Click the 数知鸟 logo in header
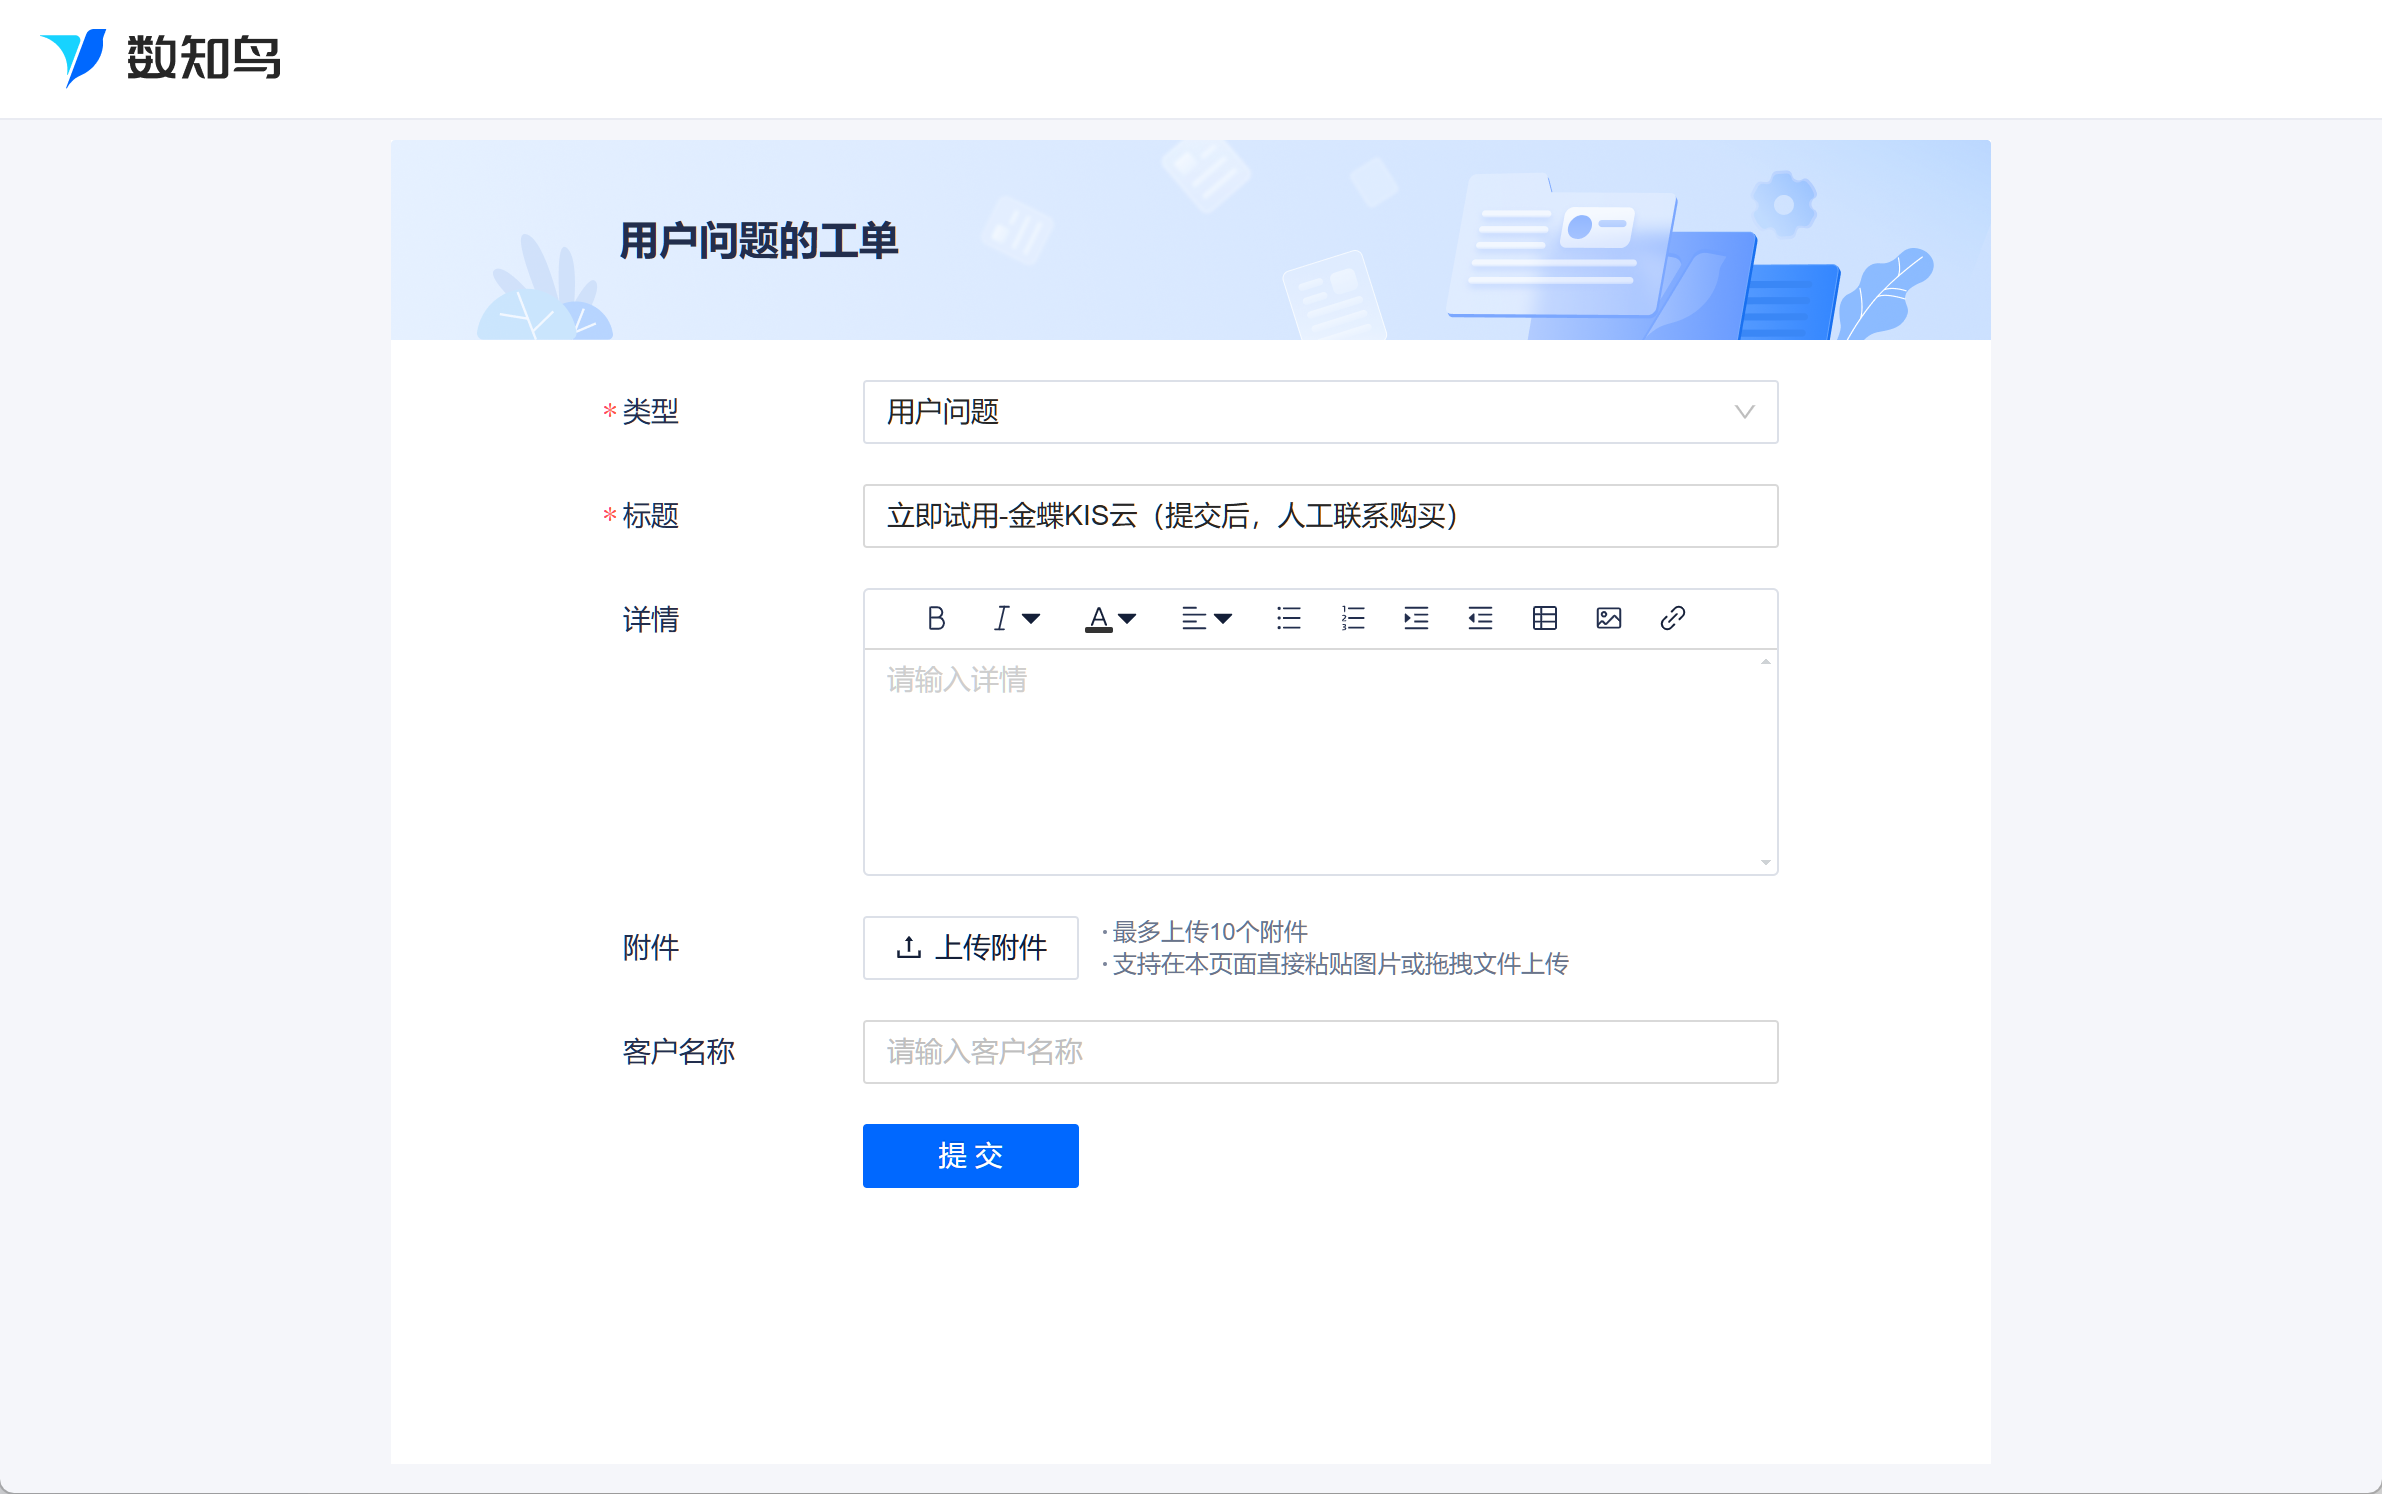Image resolution: width=2382 pixels, height=1494 pixels. (x=160, y=57)
